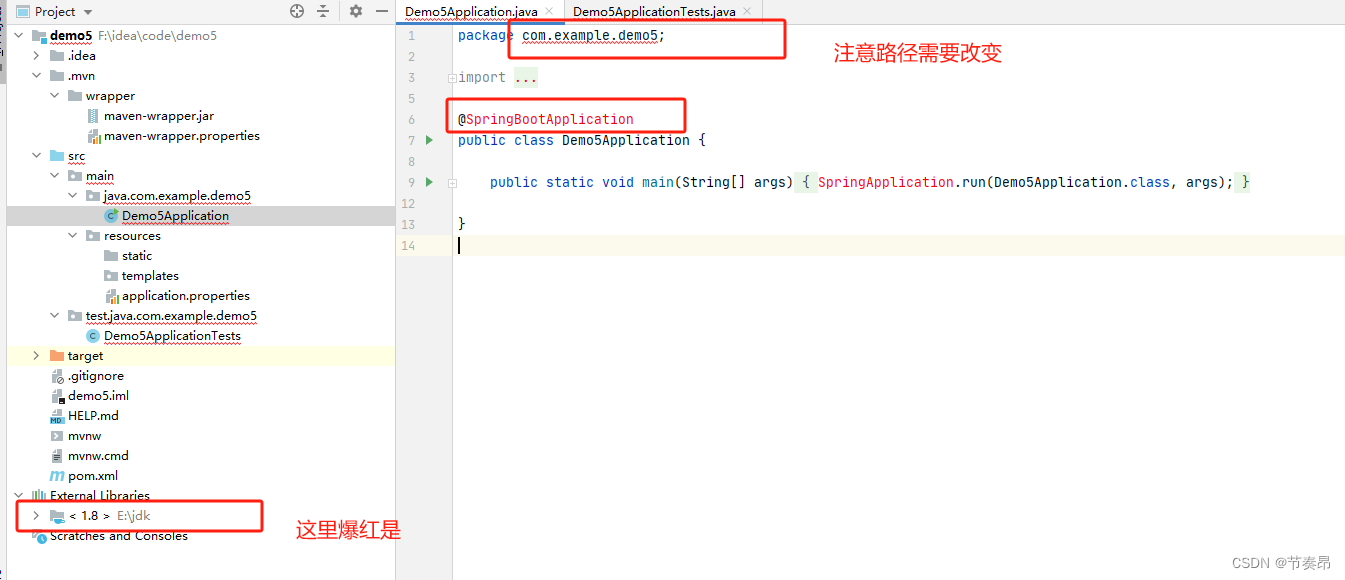Select demo5.iml file
This screenshot has height=580, width=1345.
coord(98,396)
